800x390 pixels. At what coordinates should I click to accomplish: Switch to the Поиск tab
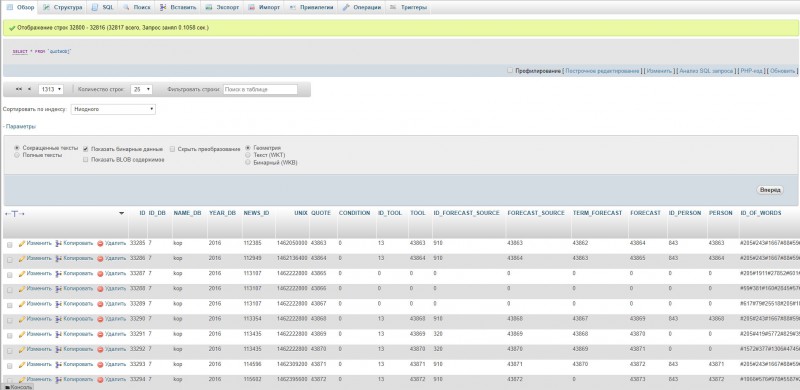coord(137,7)
